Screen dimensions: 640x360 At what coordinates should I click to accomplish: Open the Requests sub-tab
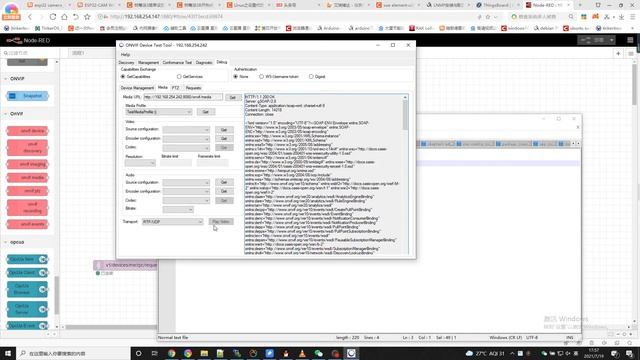click(193, 88)
